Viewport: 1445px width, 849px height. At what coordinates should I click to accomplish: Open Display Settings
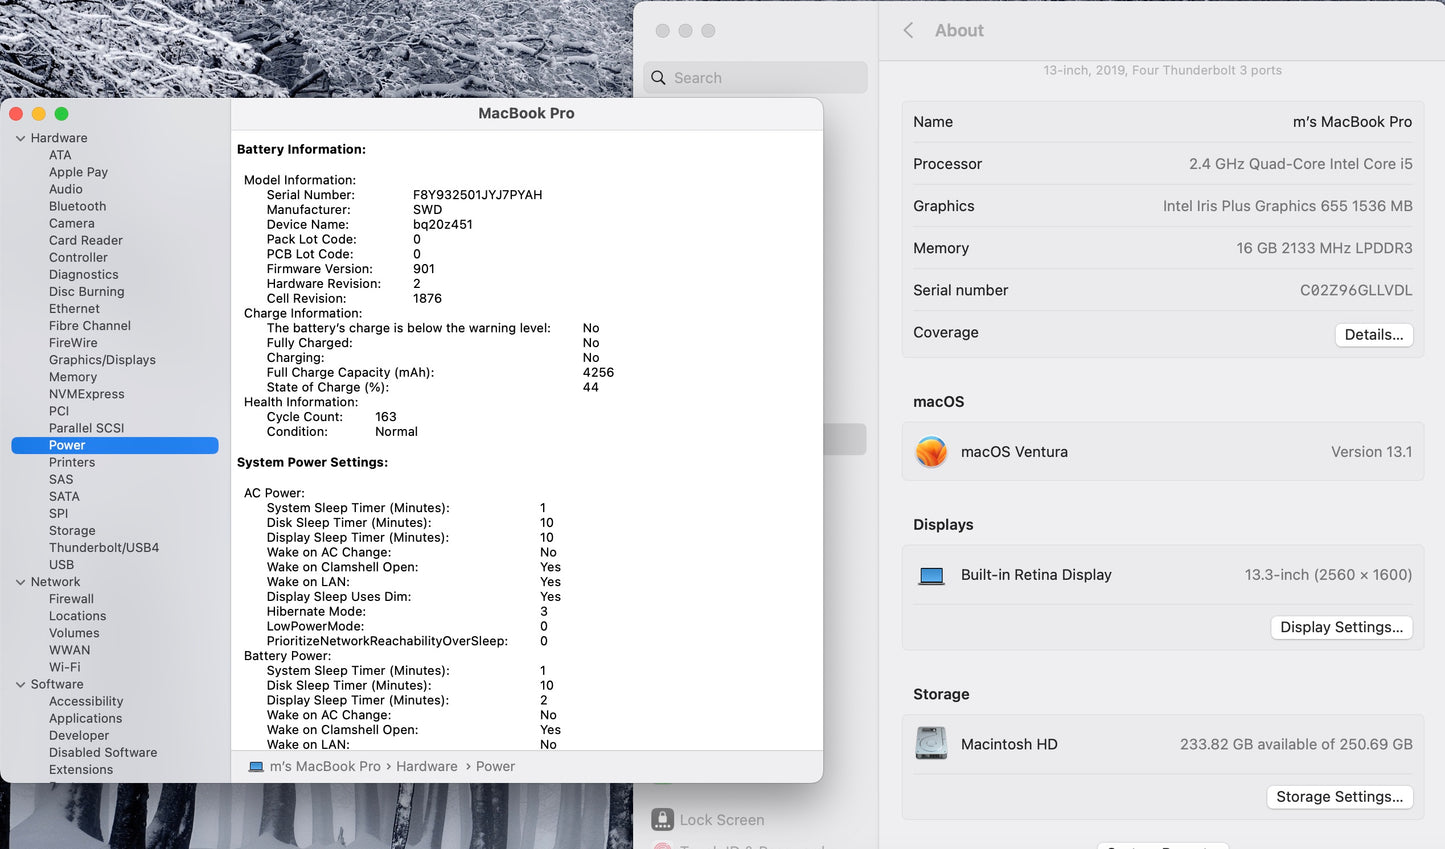tap(1341, 627)
